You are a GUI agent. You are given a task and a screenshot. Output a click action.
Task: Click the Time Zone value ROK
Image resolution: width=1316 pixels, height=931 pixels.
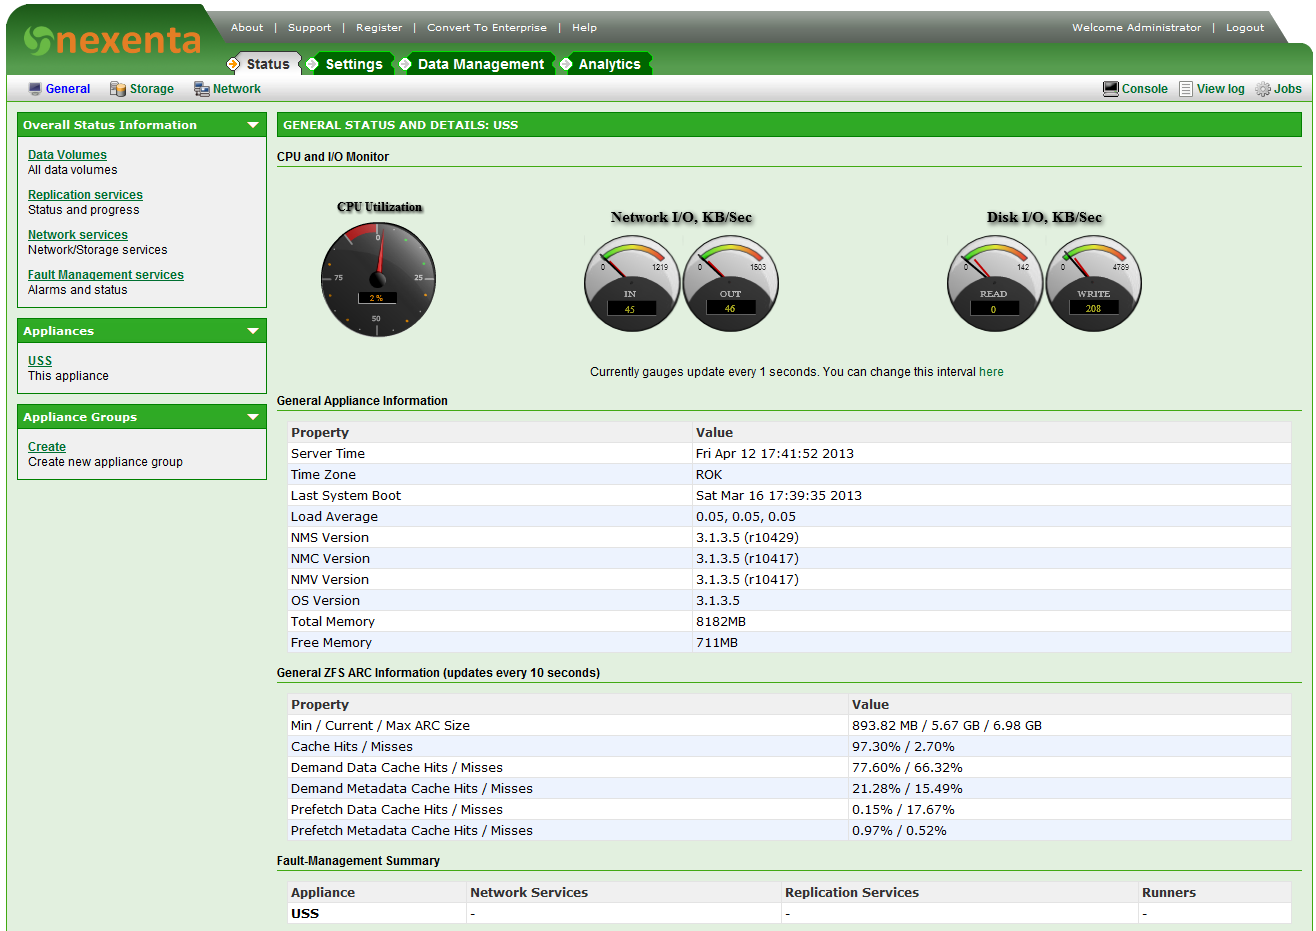pos(709,475)
